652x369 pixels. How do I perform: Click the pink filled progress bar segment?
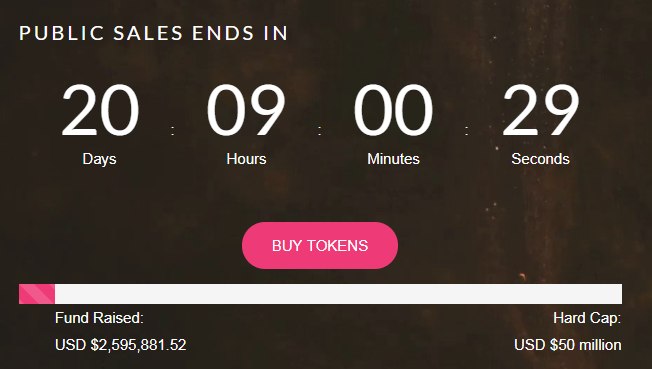[37, 294]
